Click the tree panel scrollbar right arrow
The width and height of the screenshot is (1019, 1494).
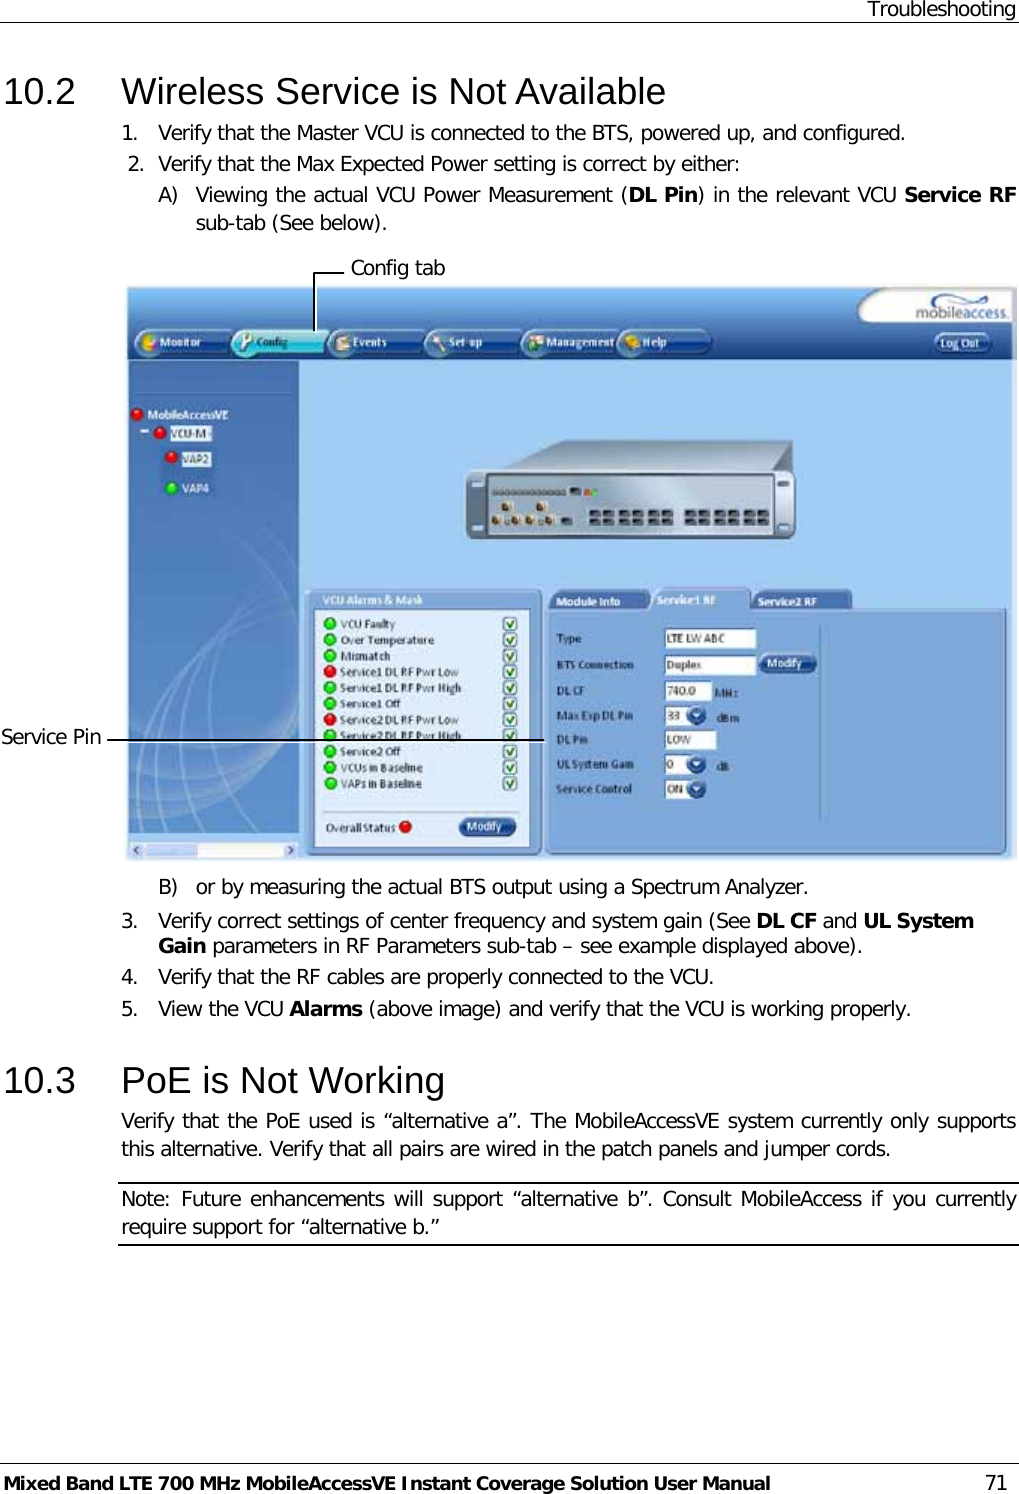click(290, 850)
